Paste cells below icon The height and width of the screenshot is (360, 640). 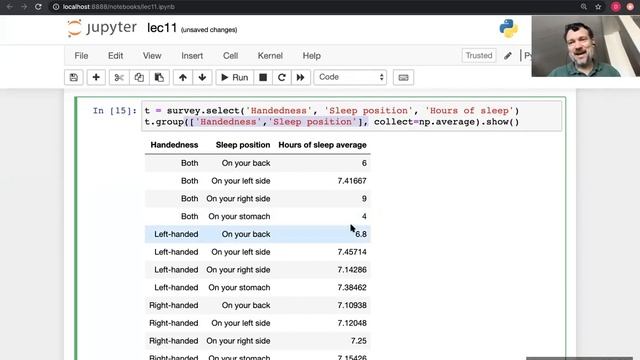pos(159,77)
